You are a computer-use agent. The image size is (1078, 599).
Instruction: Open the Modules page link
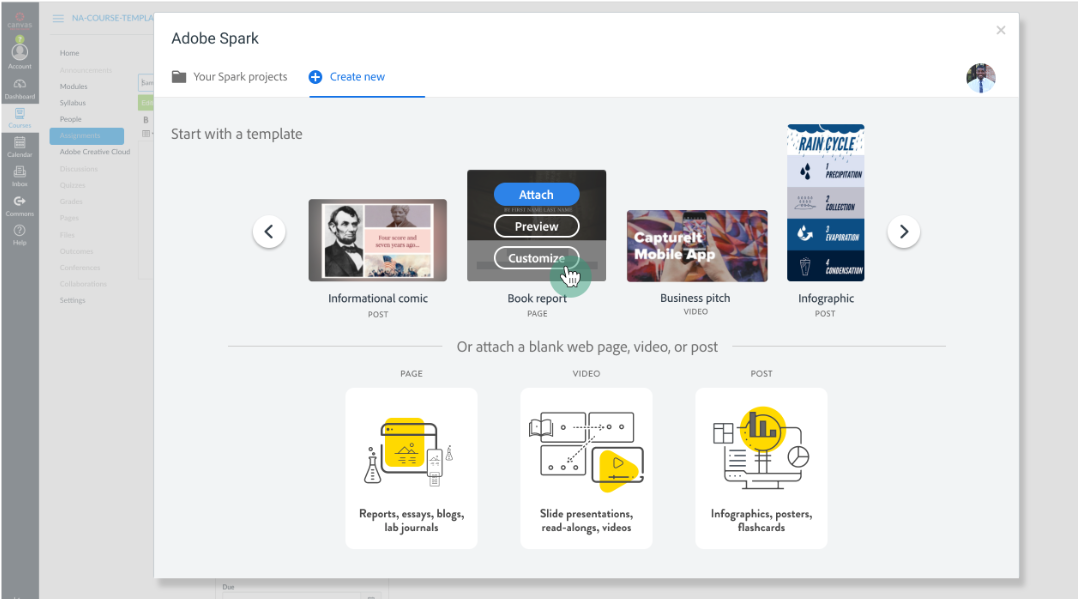pos(76,86)
